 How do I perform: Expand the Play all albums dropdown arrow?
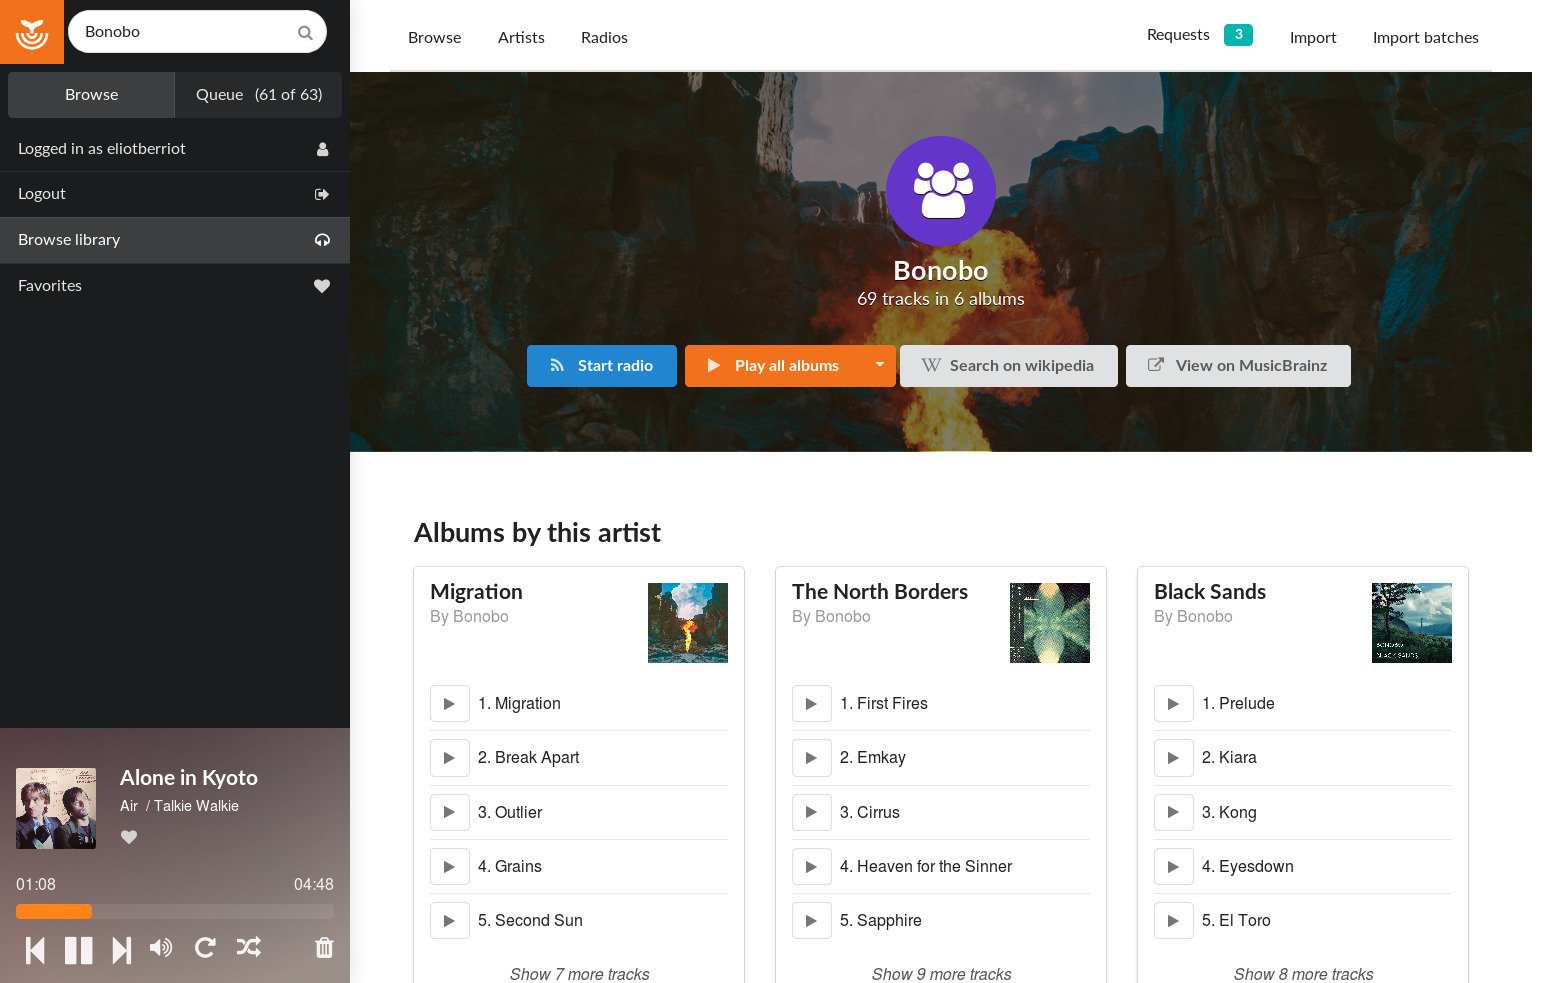click(x=879, y=366)
